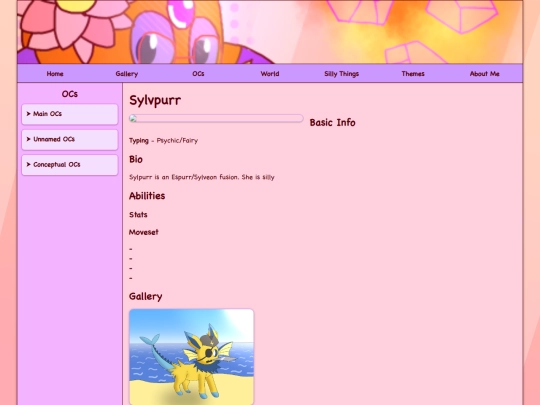Expand the Main OCs section
The height and width of the screenshot is (405, 540).
tap(70, 114)
